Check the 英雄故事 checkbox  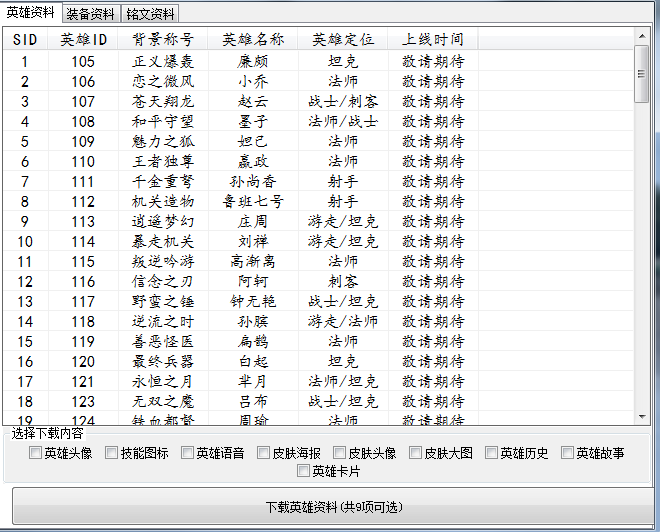[x=568, y=453]
